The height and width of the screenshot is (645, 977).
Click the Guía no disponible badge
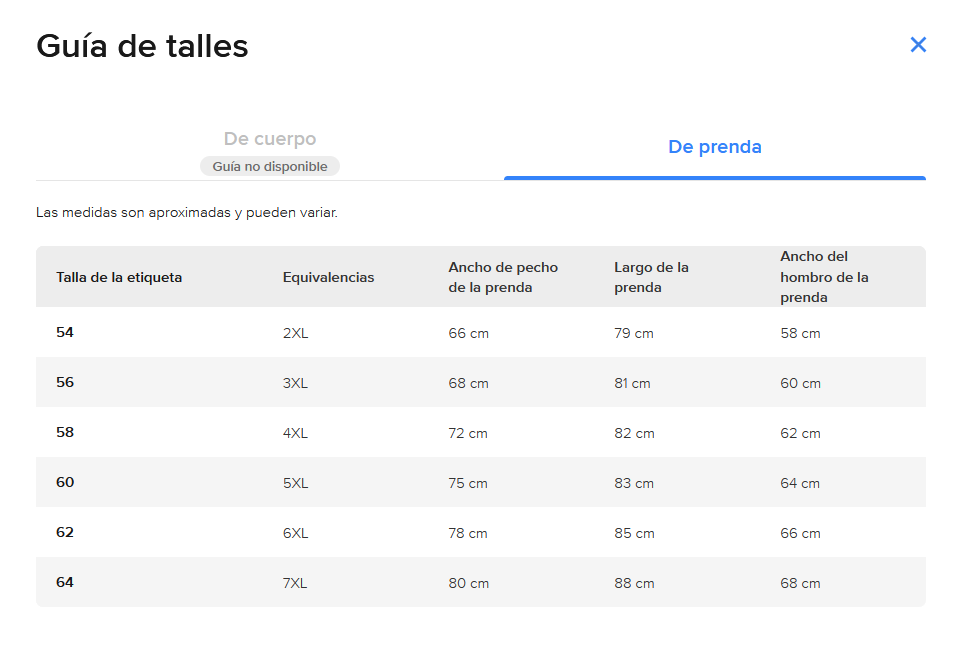pyautogui.click(x=270, y=167)
